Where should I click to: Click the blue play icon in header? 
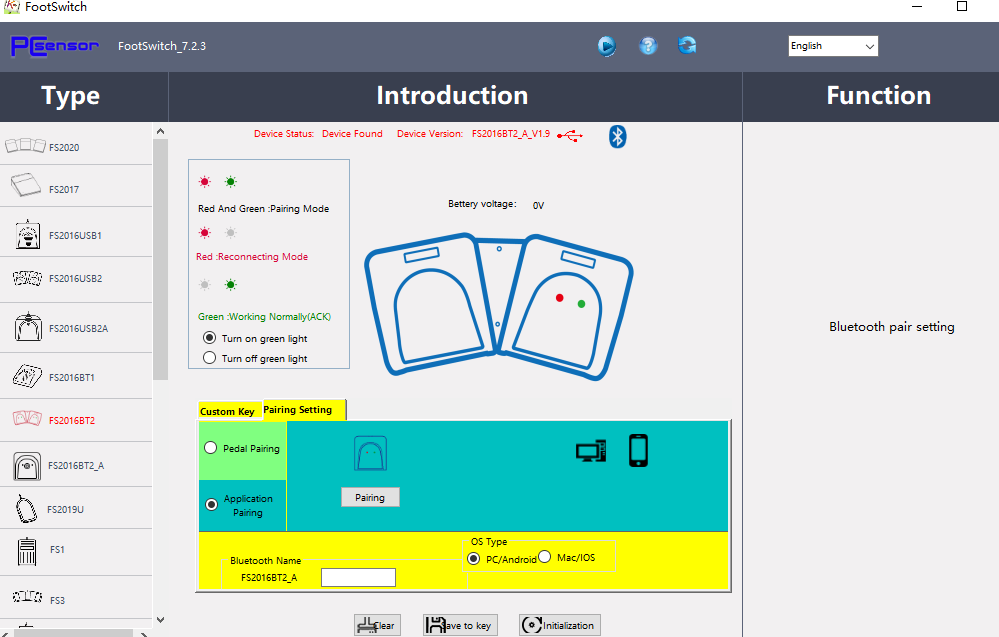tap(607, 46)
